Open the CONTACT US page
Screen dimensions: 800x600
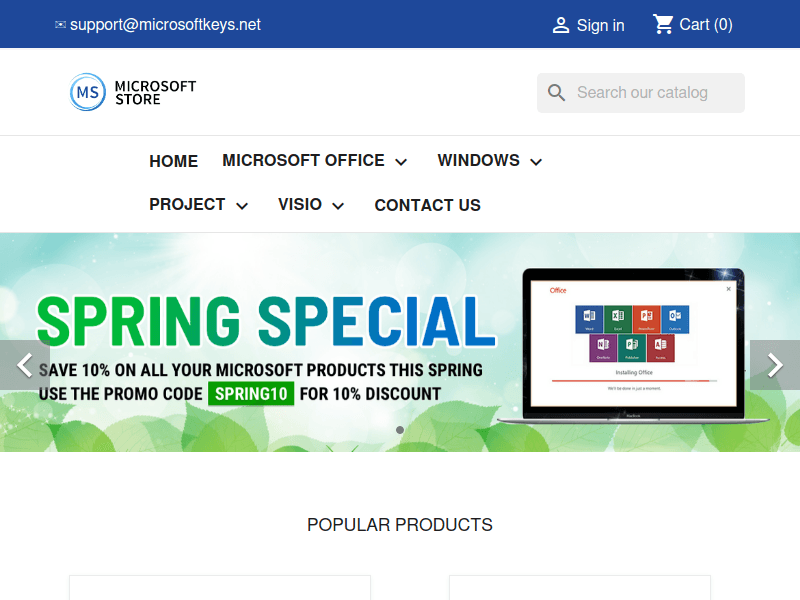pos(428,205)
